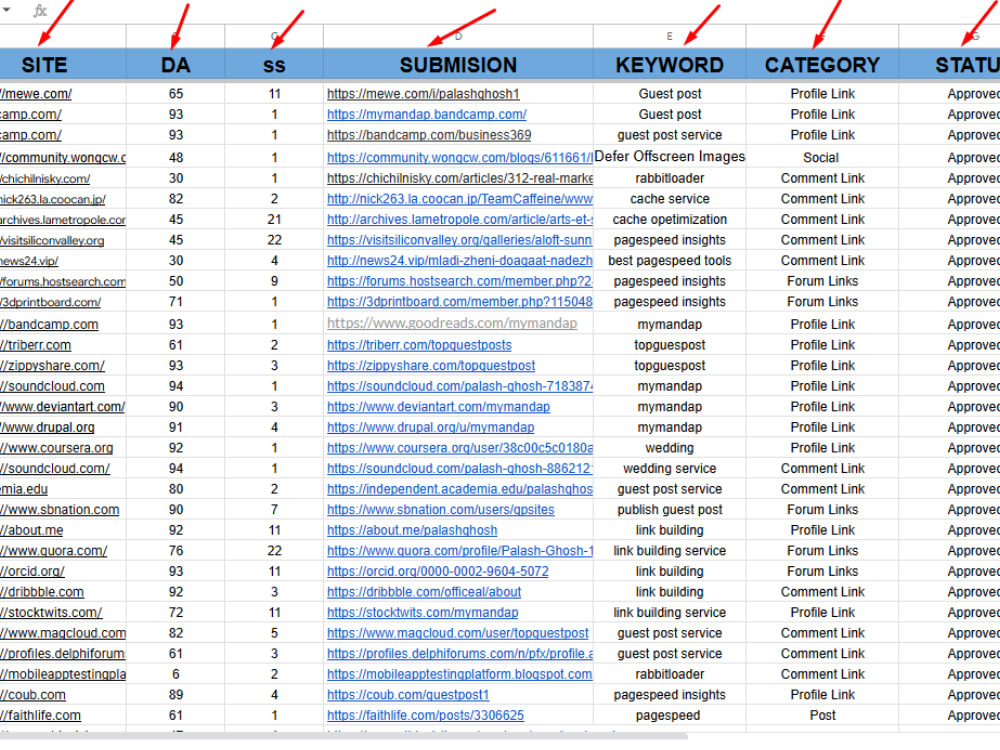This screenshot has height=750, width=1000.
Task: Select the ss header cell
Action: (274, 64)
